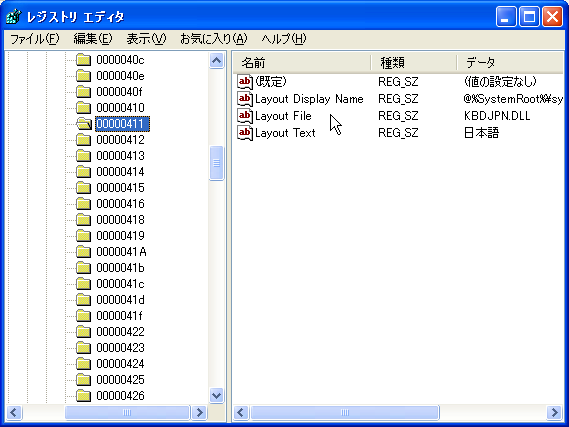Click REG_SZ type of (既定) row
This screenshot has width=569, height=427.
point(398,82)
